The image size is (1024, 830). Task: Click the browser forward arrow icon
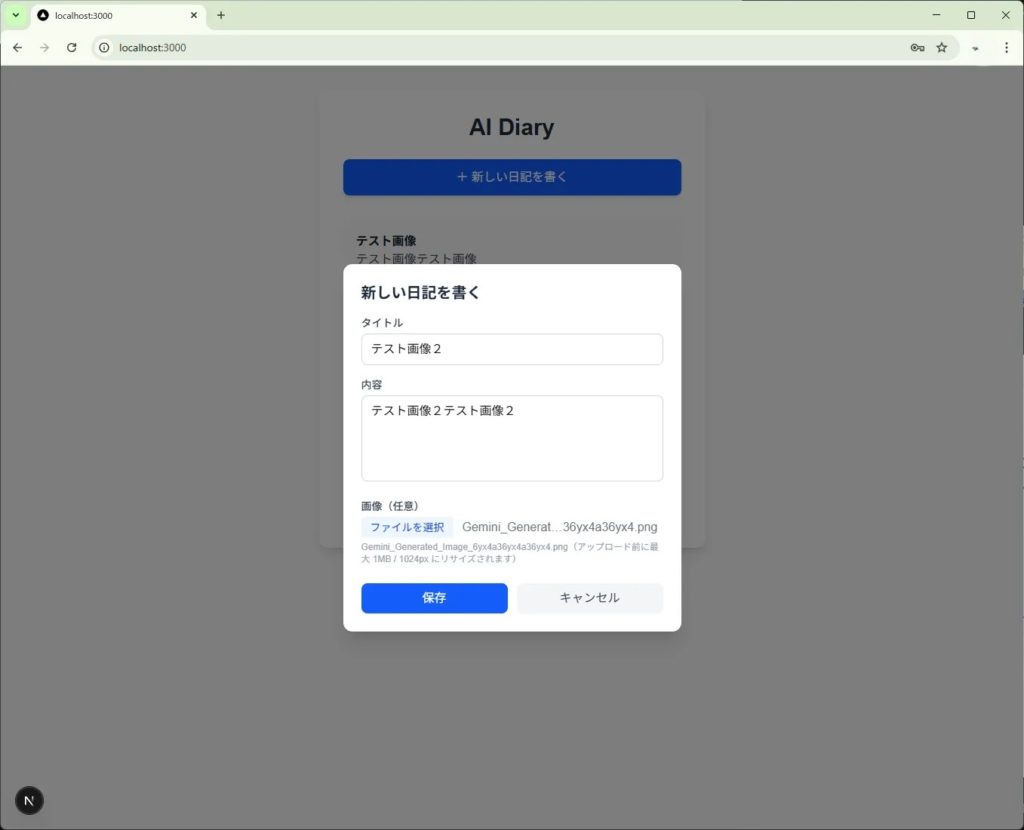[44, 47]
